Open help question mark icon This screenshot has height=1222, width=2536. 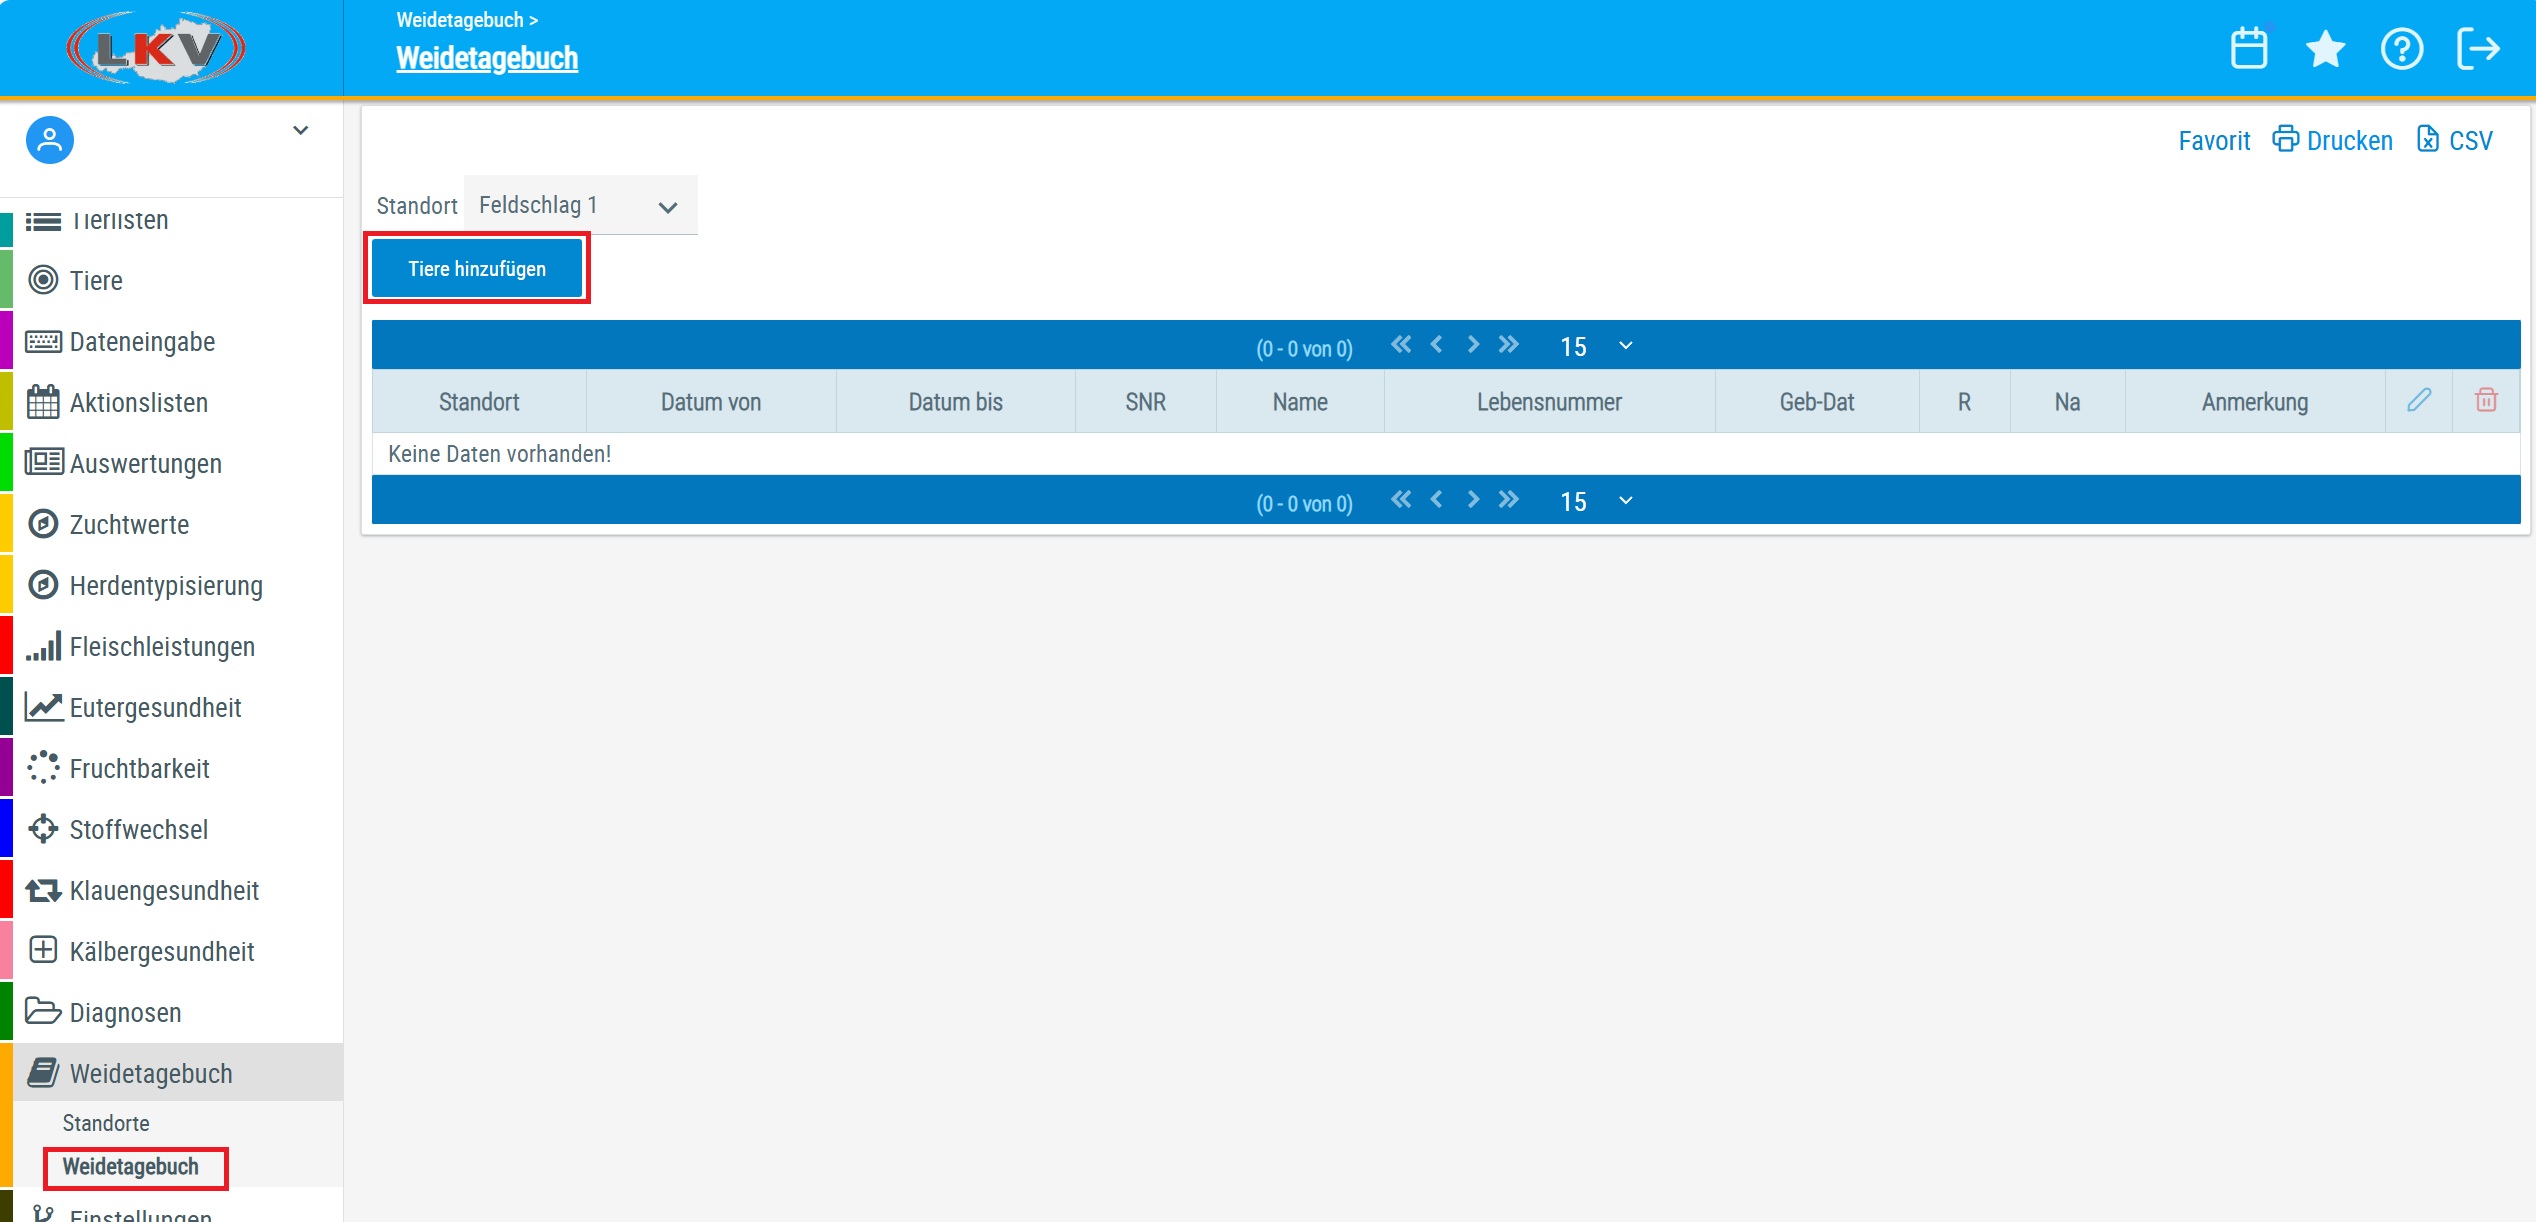point(2401,48)
